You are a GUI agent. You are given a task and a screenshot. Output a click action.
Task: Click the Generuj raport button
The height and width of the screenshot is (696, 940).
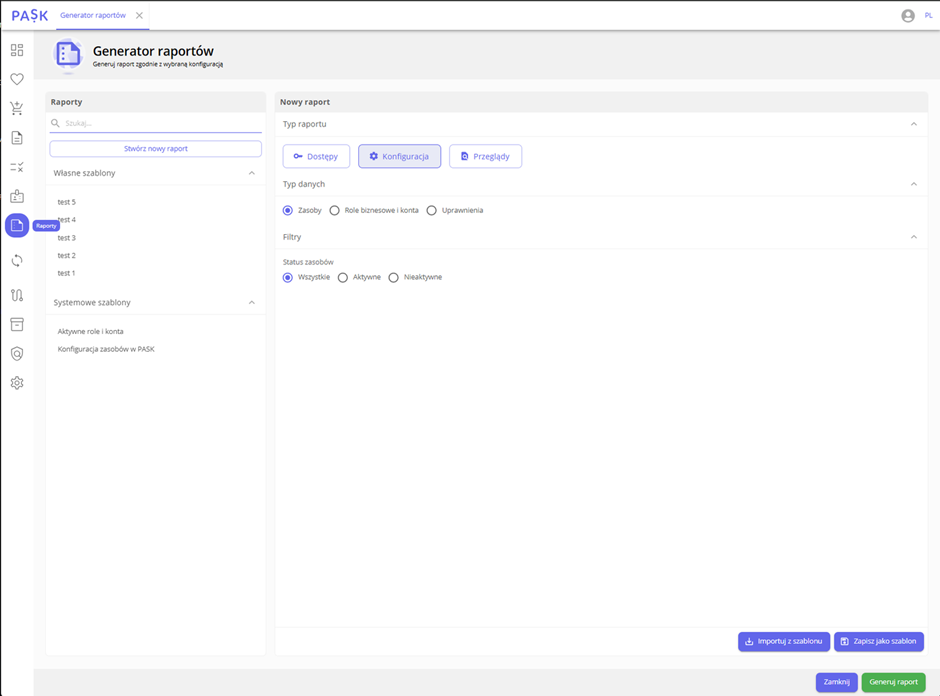893,682
